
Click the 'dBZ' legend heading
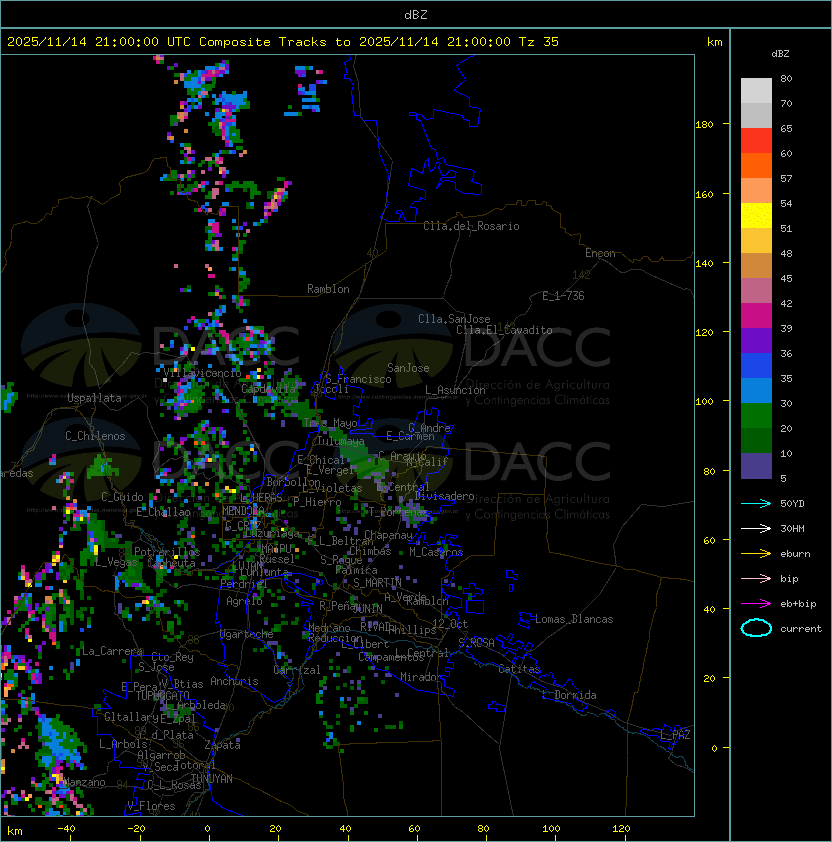[x=780, y=54]
